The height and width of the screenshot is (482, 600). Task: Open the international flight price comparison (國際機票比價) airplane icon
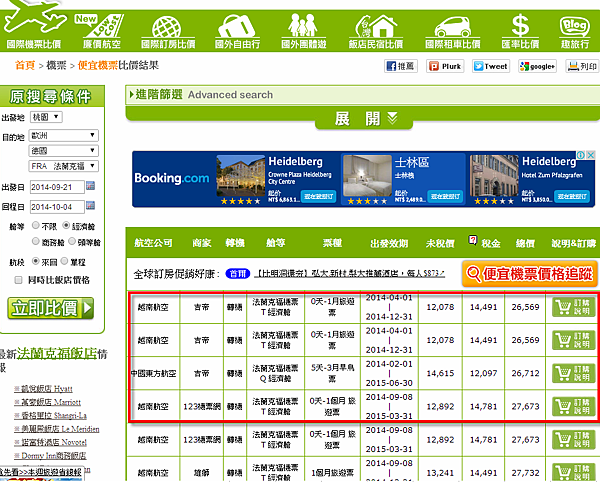(34, 26)
